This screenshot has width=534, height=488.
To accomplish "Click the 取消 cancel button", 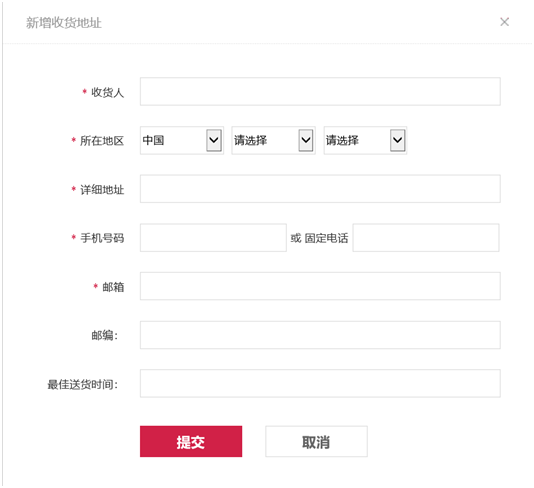I will pos(316,442).
